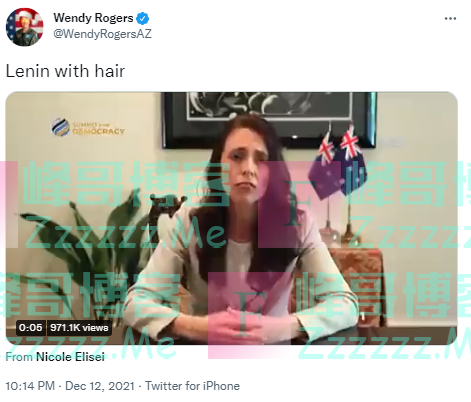
Task: Click the speaker's face in the video
Action: [x=246, y=163]
